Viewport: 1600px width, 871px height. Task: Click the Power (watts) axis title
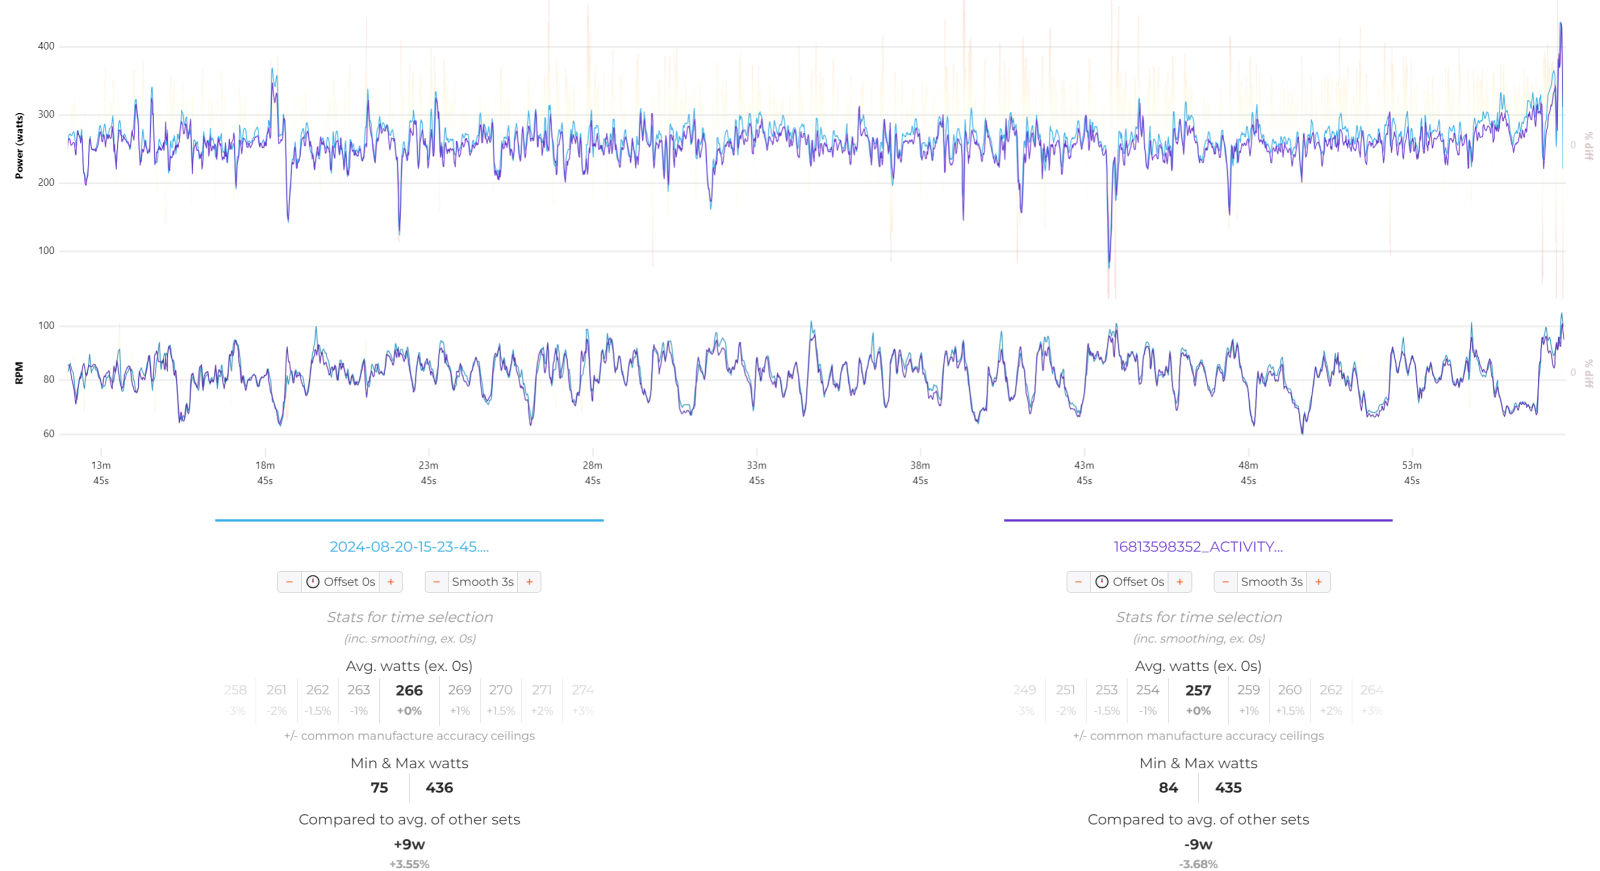point(19,146)
